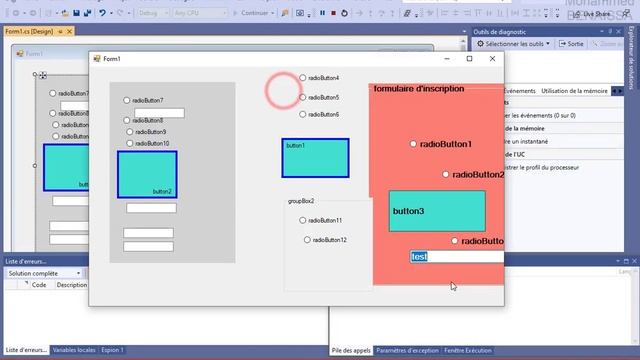640x360 pixels.
Task: Open the Pile des appels tab
Action: (x=351, y=350)
